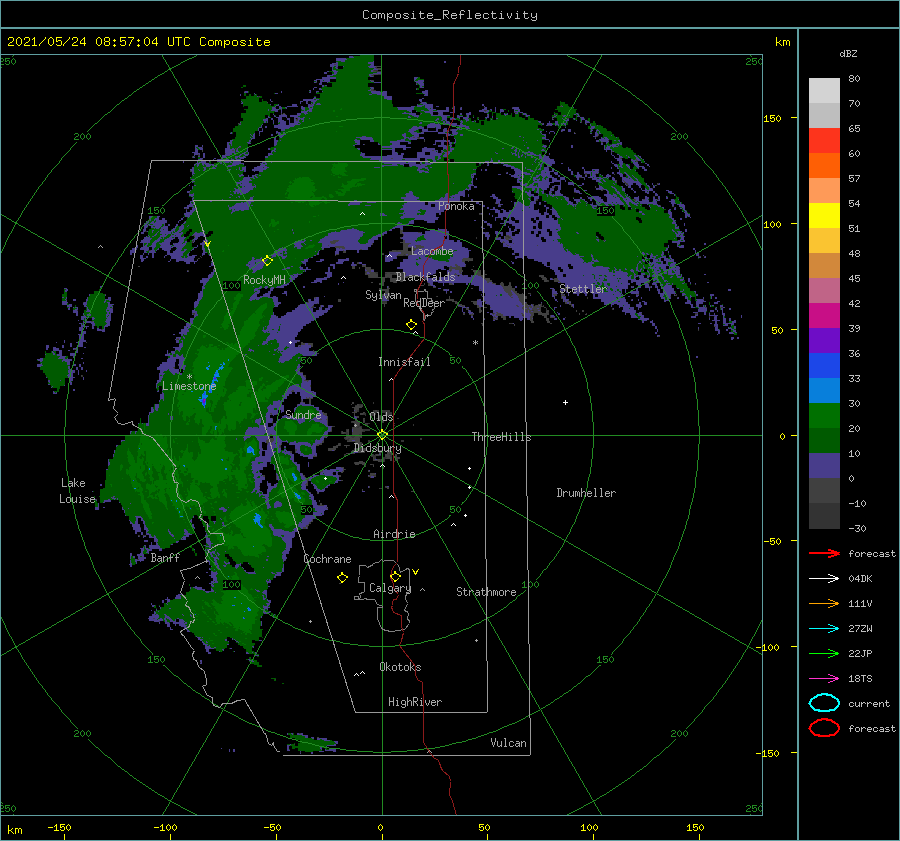
Task: Click the yellow 54-51 dBZ swatch
Action: [x=824, y=216]
